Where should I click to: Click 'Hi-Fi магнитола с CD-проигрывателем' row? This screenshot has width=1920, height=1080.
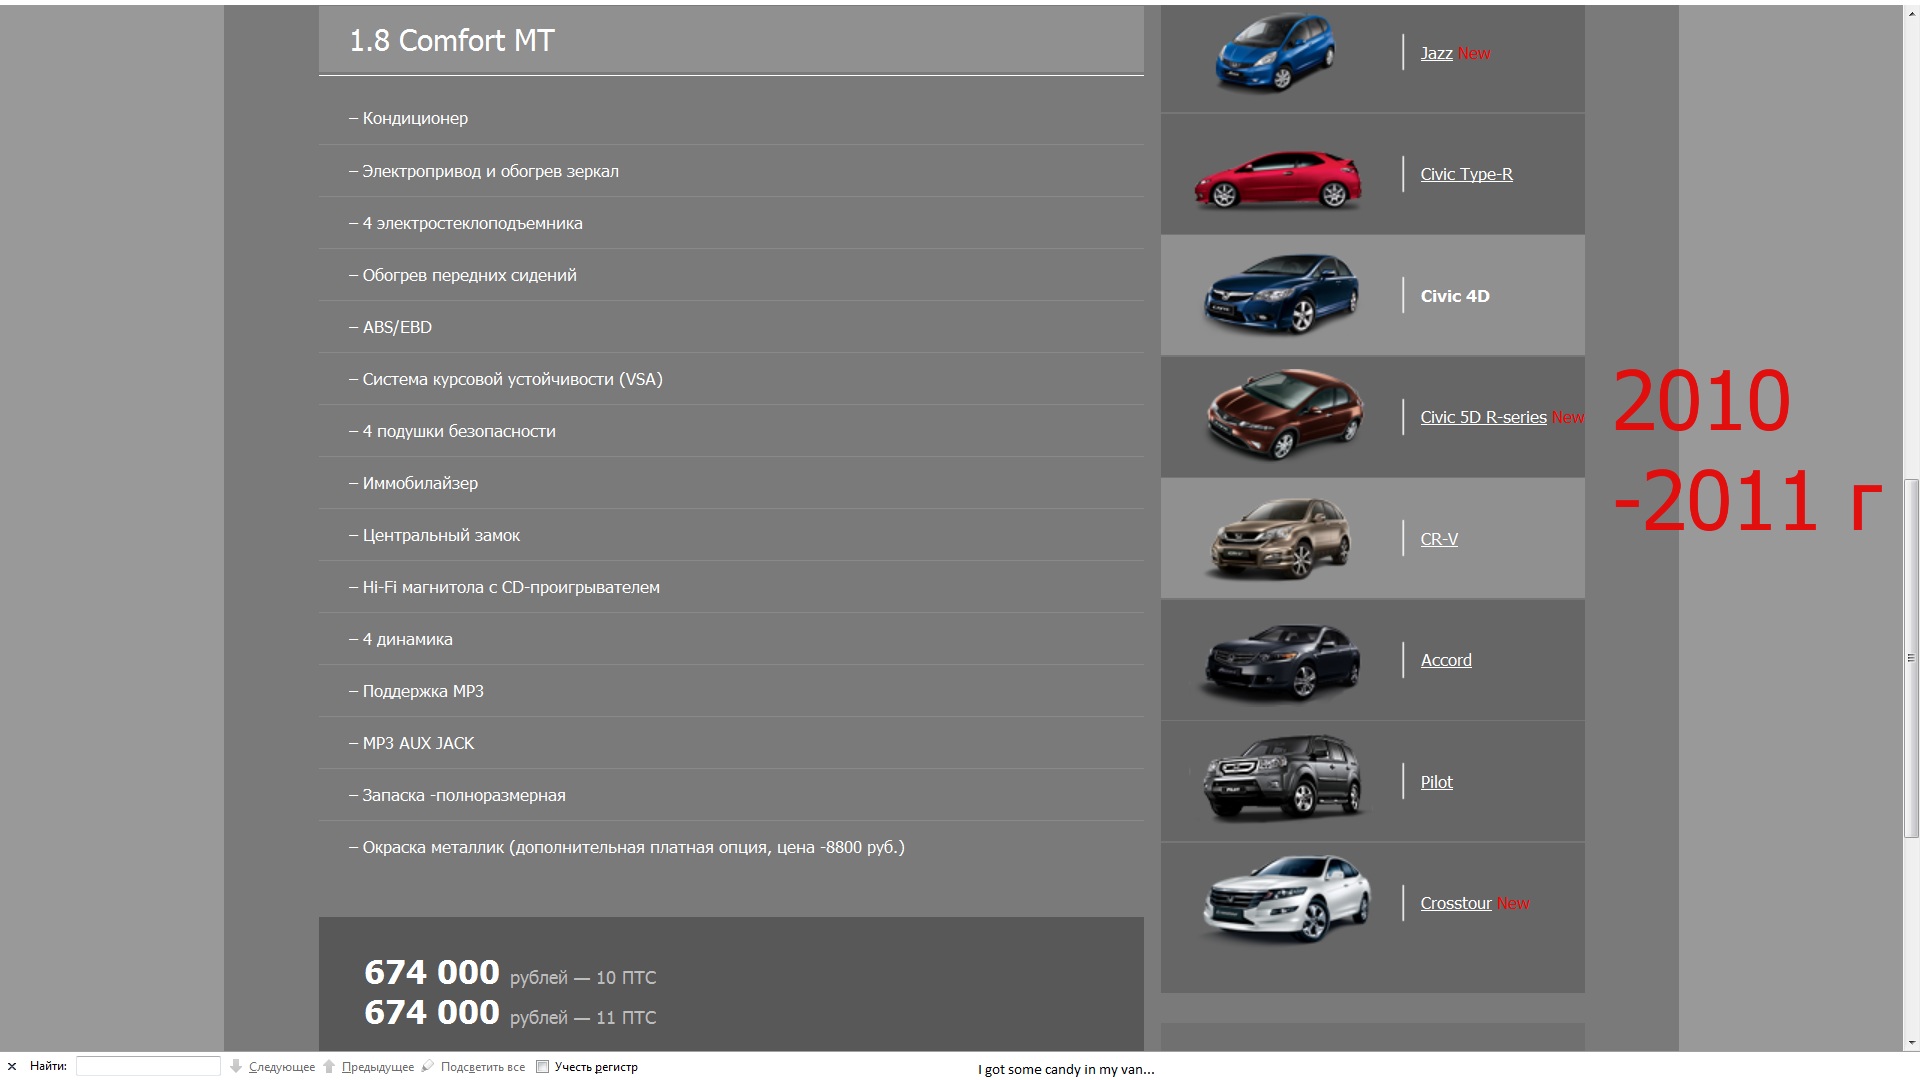pyautogui.click(x=731, y=587)
